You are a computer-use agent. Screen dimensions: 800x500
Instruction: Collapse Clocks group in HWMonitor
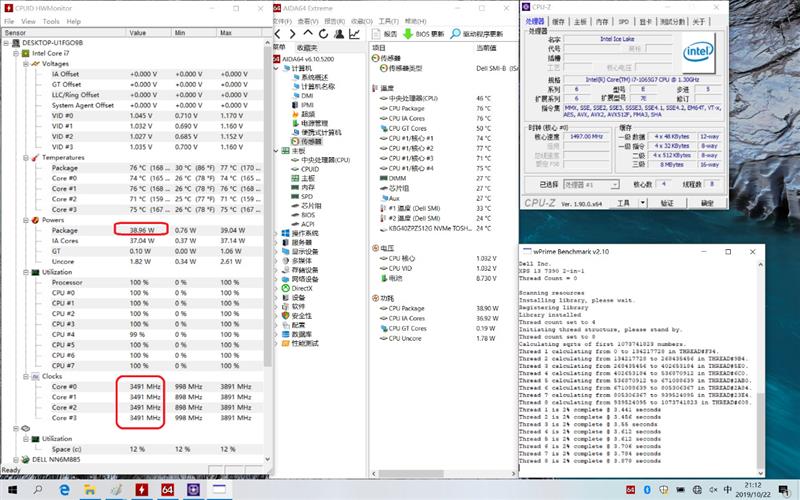pos(26,376)
